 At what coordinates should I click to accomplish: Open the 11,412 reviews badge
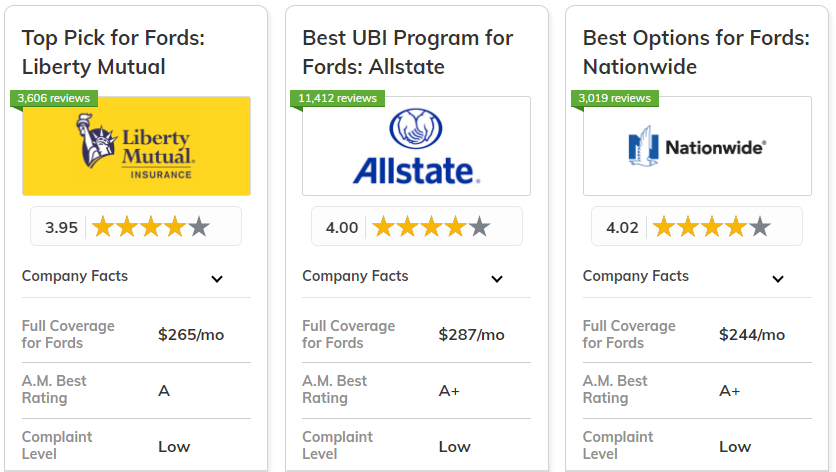[x=337, y=98]
